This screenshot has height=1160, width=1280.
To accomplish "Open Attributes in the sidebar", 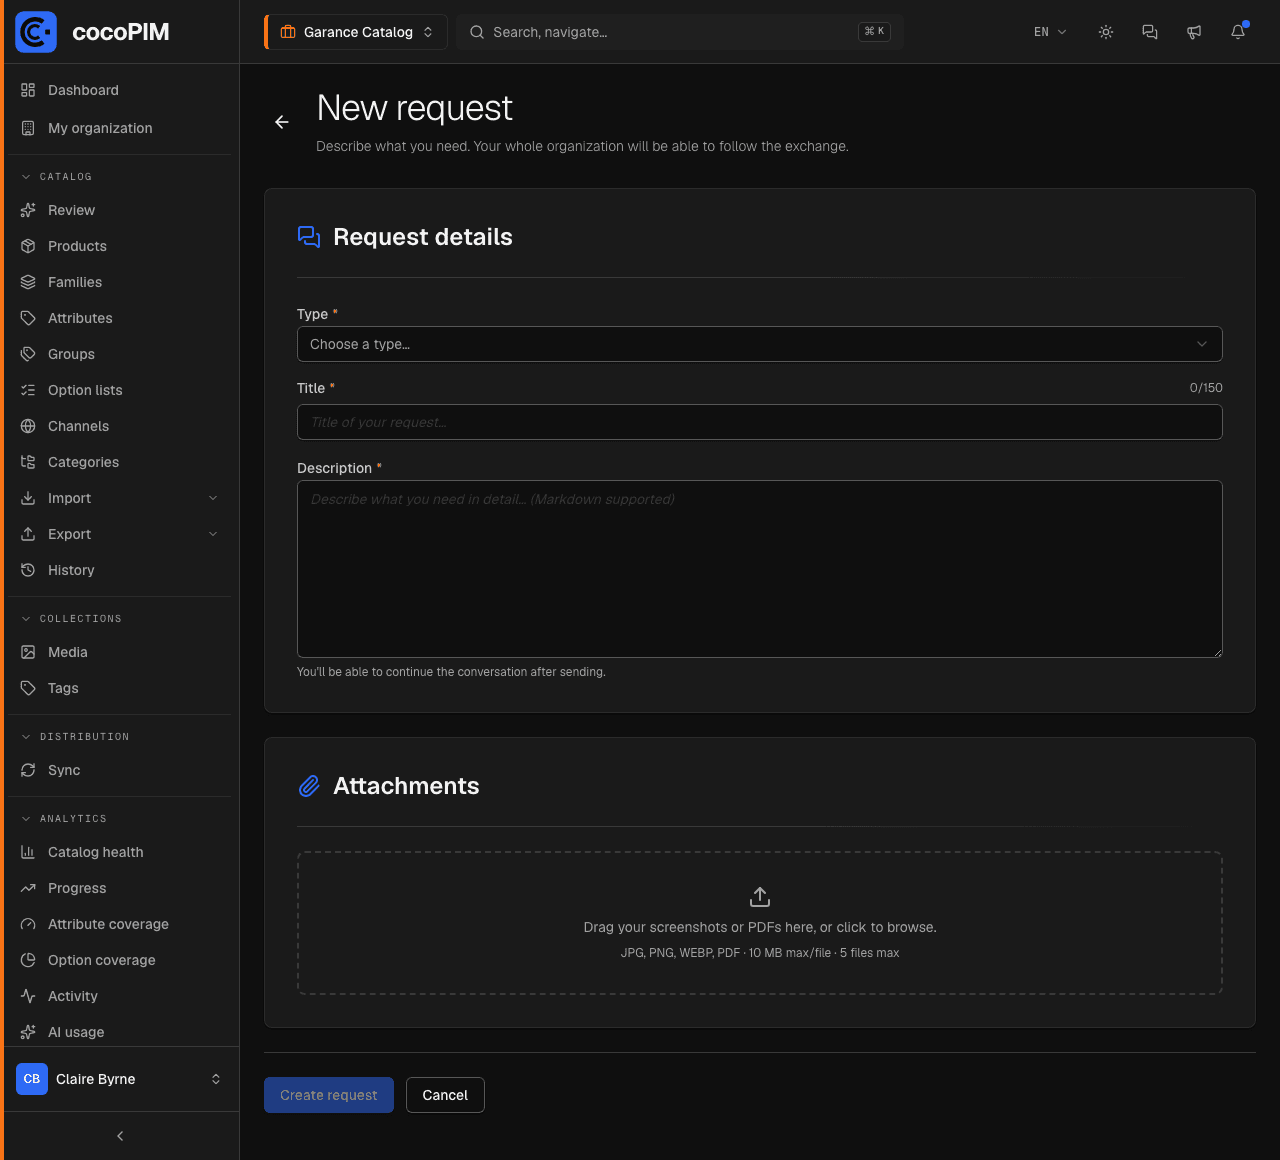I will point(119,318).
